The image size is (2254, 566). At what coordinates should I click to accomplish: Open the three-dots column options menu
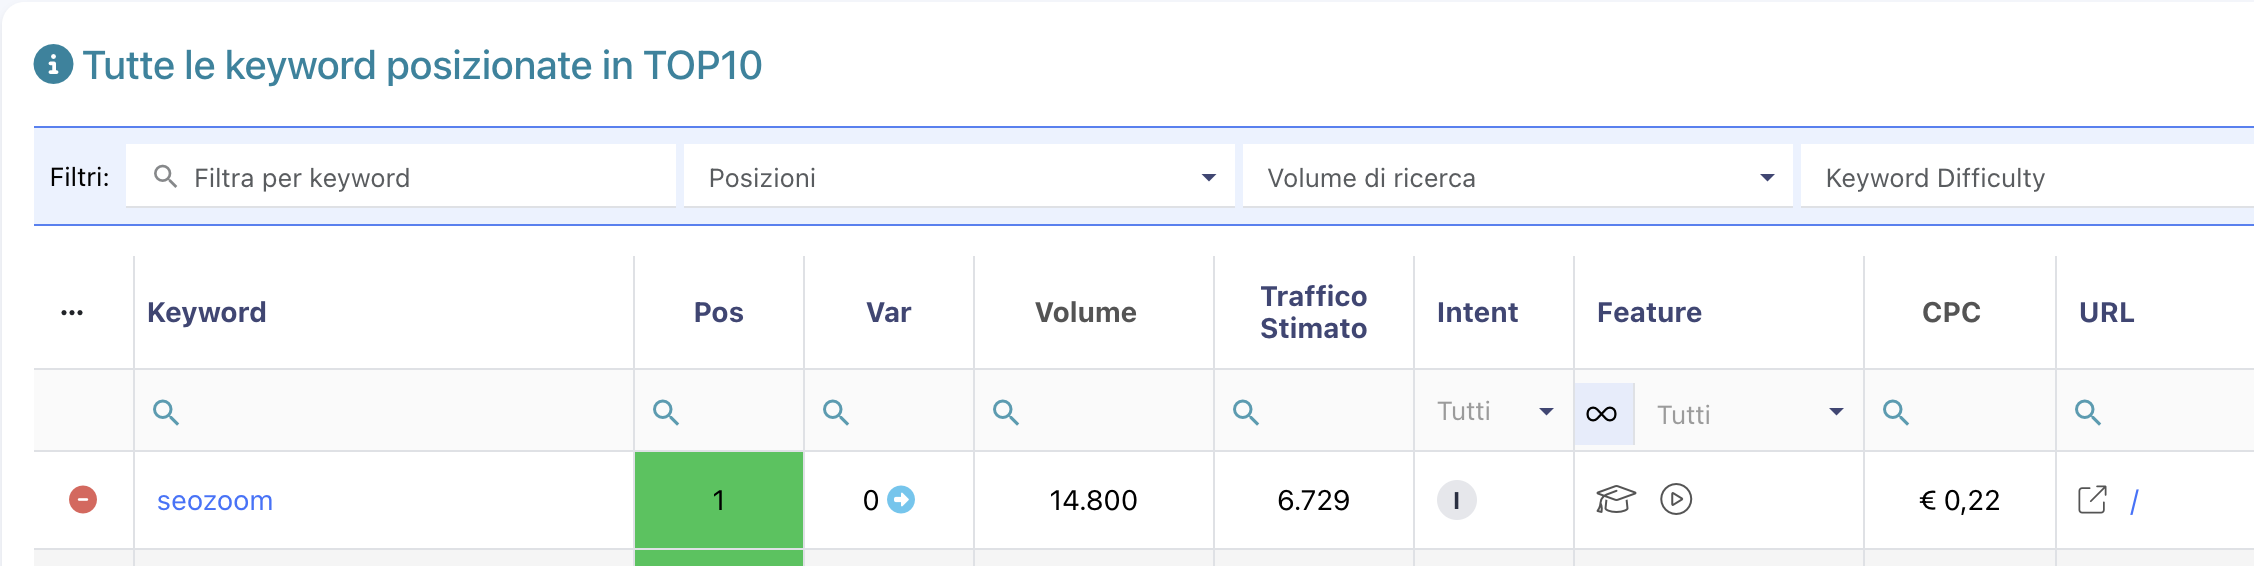point(72,313)
